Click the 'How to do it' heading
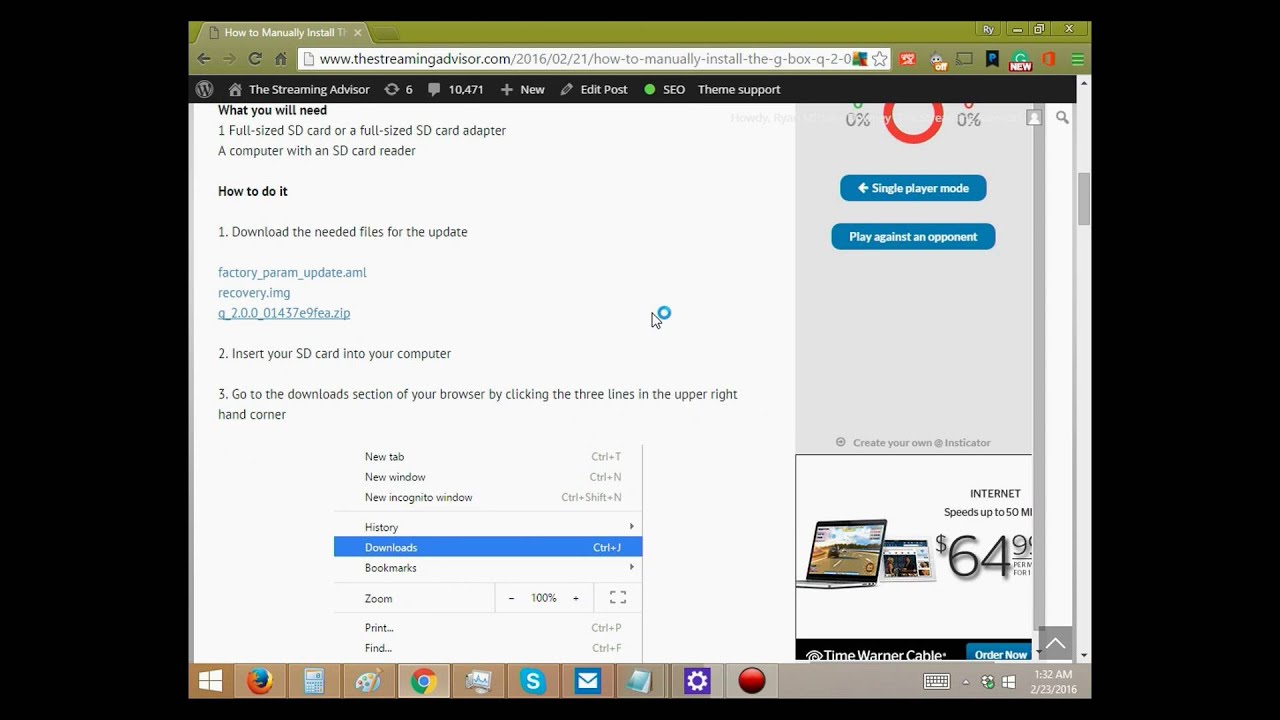 tap(253, 191)
